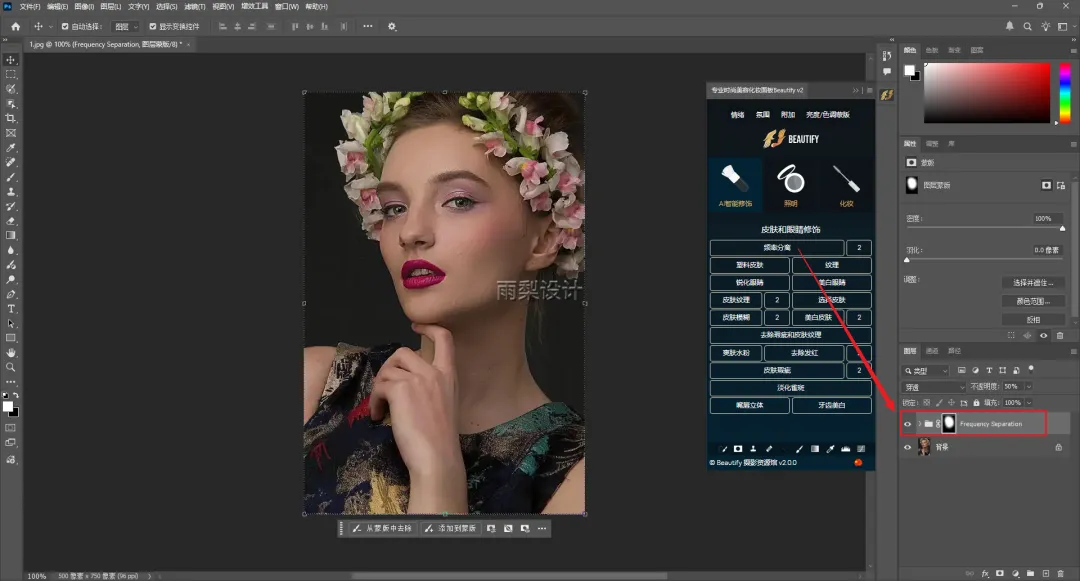Image resolution: width=1080 pixels, height=581 pixels.
Task: Select the Type tool (T)
Action: point(11,309)
